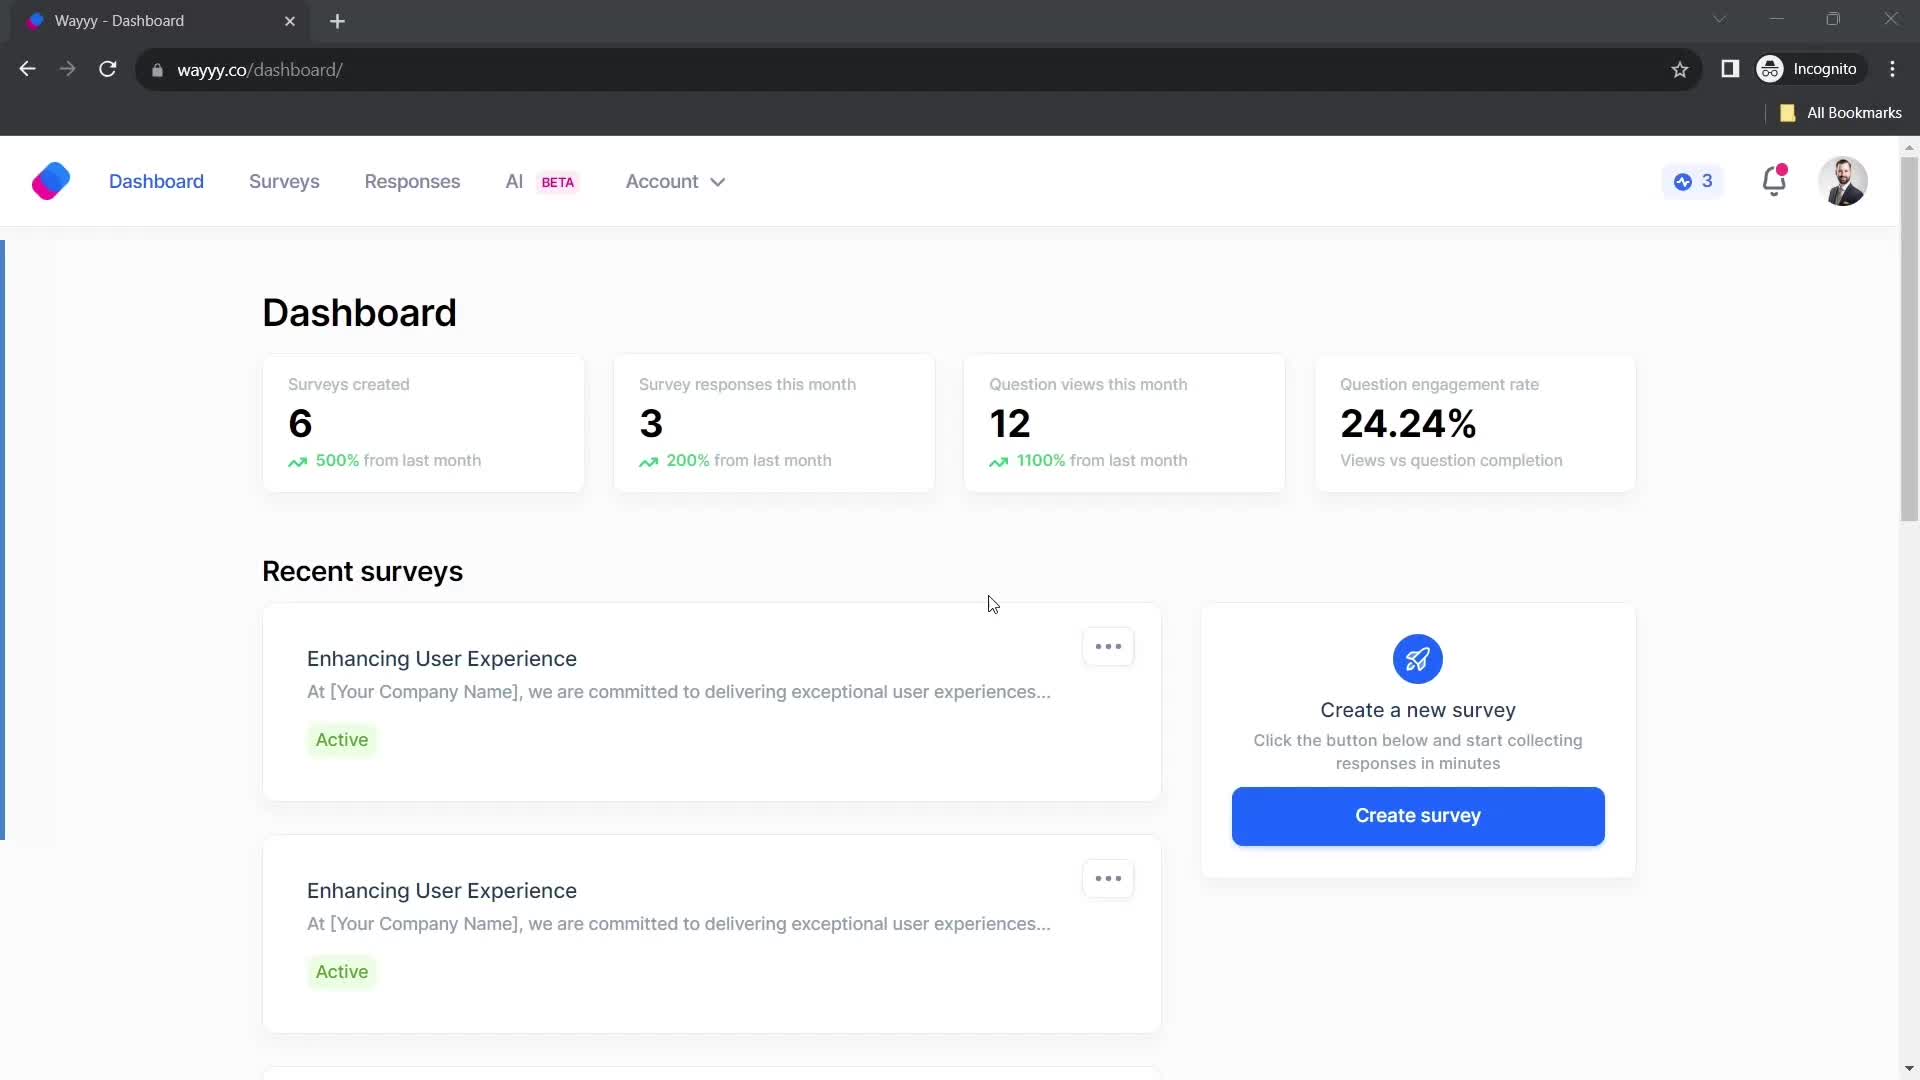Screen dimensions: 1920x1080
Task: Open options menu for first survey
Action: click(x=1108, y=646)
